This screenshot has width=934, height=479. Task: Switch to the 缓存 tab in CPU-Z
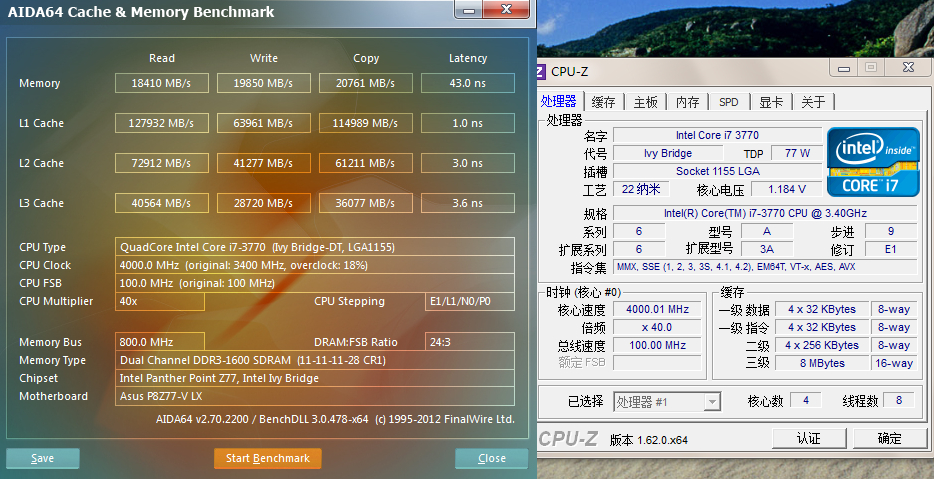pyautogui.click(x=603, y=102)
